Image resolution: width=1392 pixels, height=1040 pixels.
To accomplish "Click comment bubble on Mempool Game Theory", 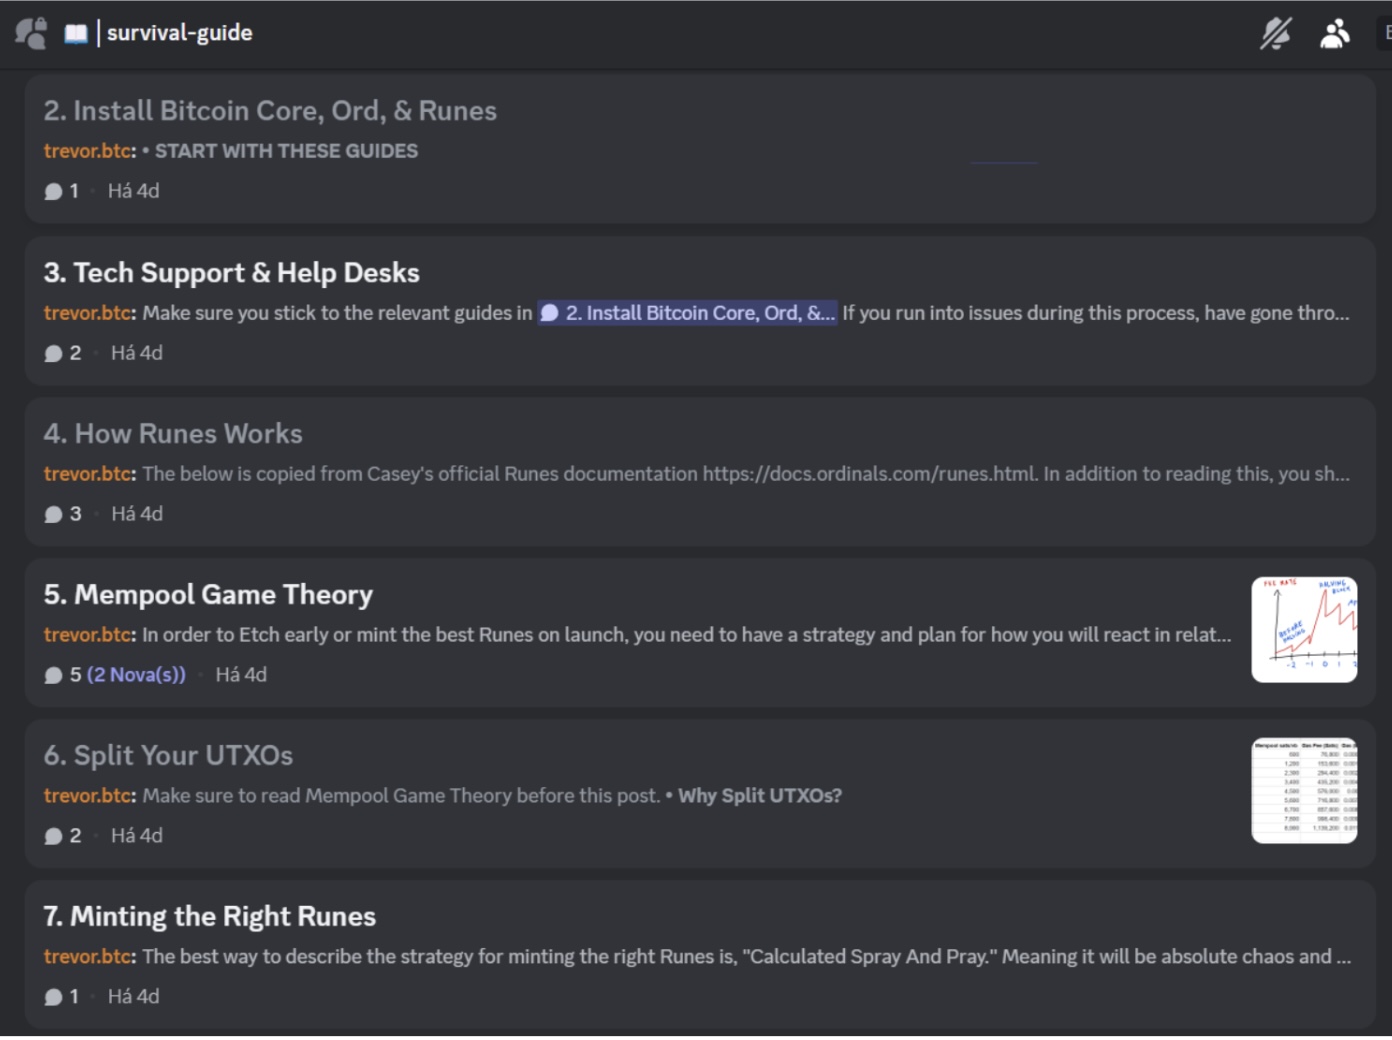I will click(54, 675).
